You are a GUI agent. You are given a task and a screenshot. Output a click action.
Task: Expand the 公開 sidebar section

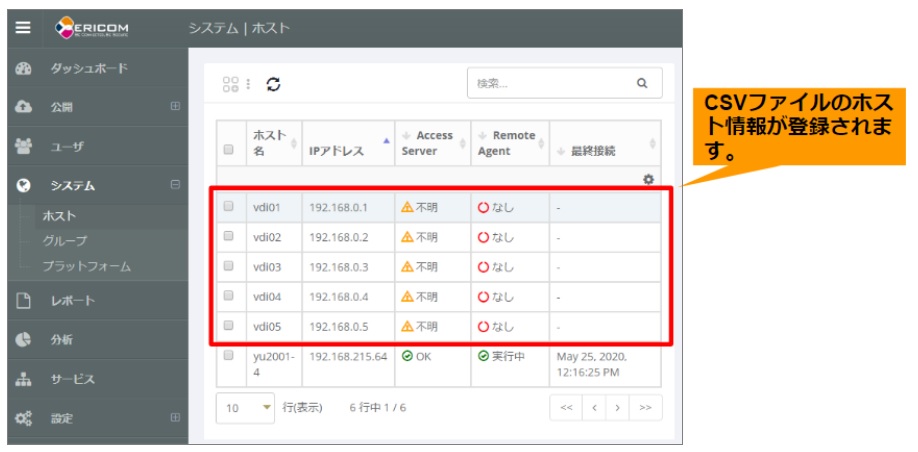tap(175, 107)
